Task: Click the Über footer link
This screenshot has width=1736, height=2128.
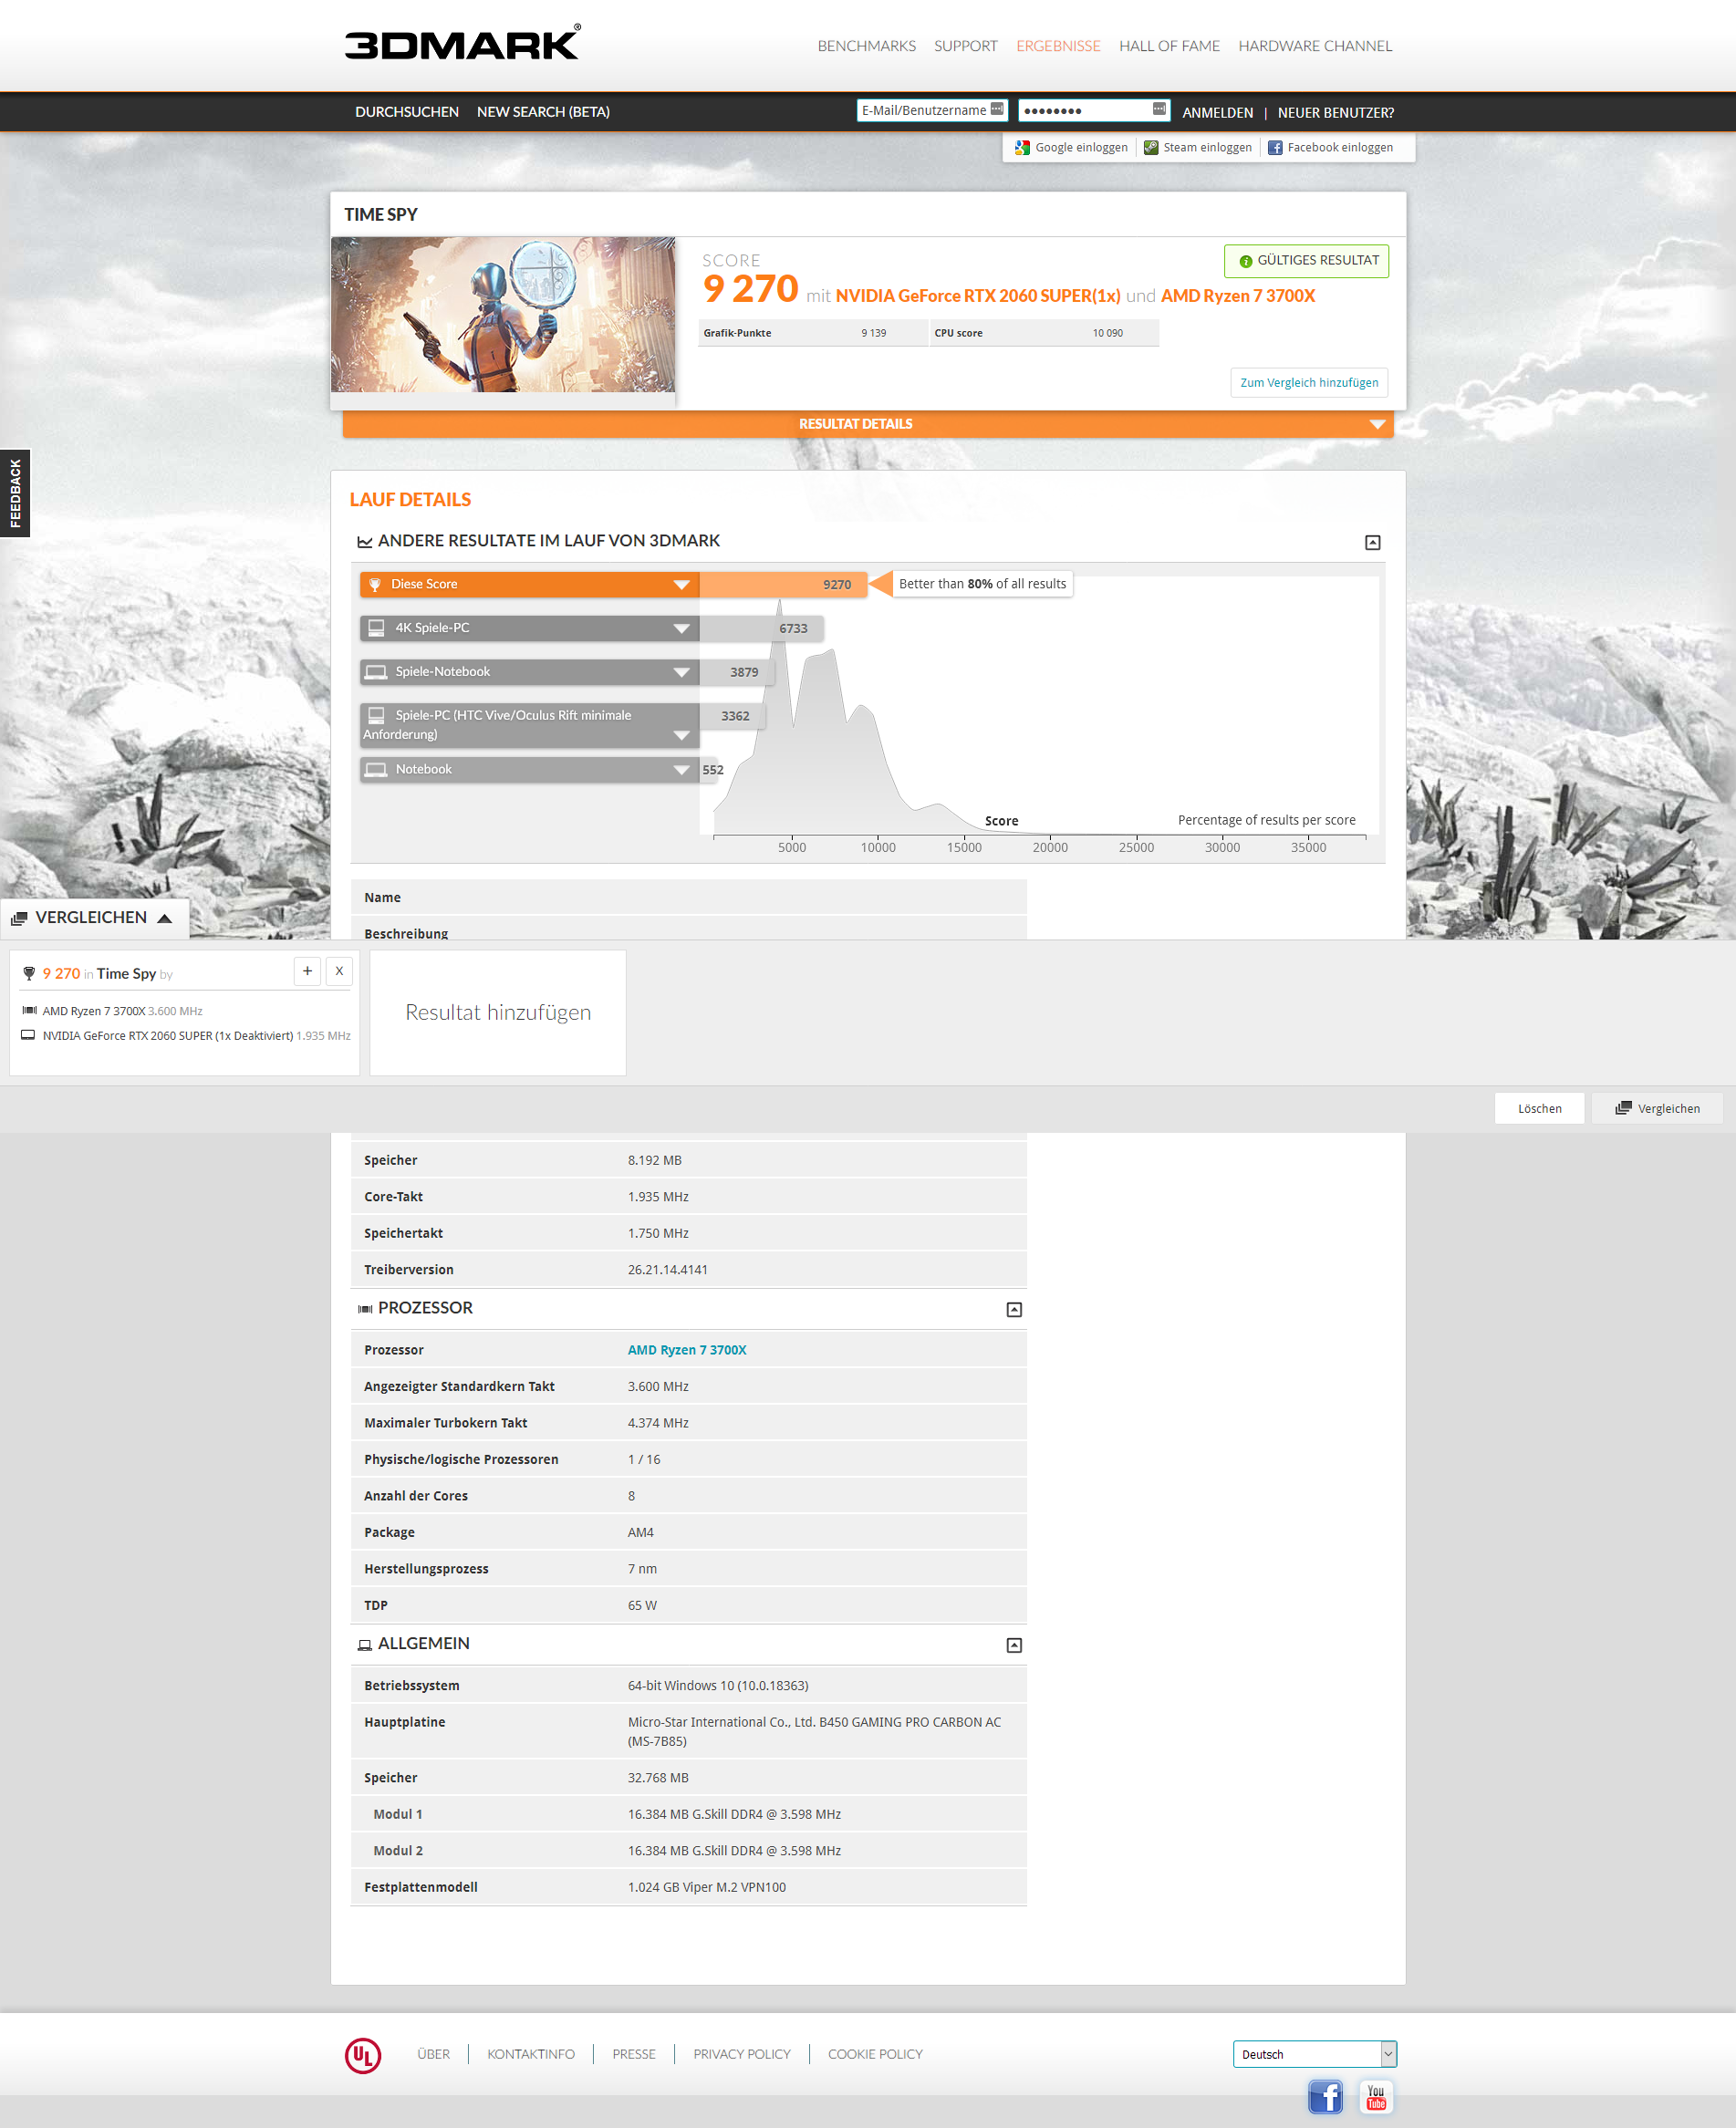Action: (x=433, y=2054)
